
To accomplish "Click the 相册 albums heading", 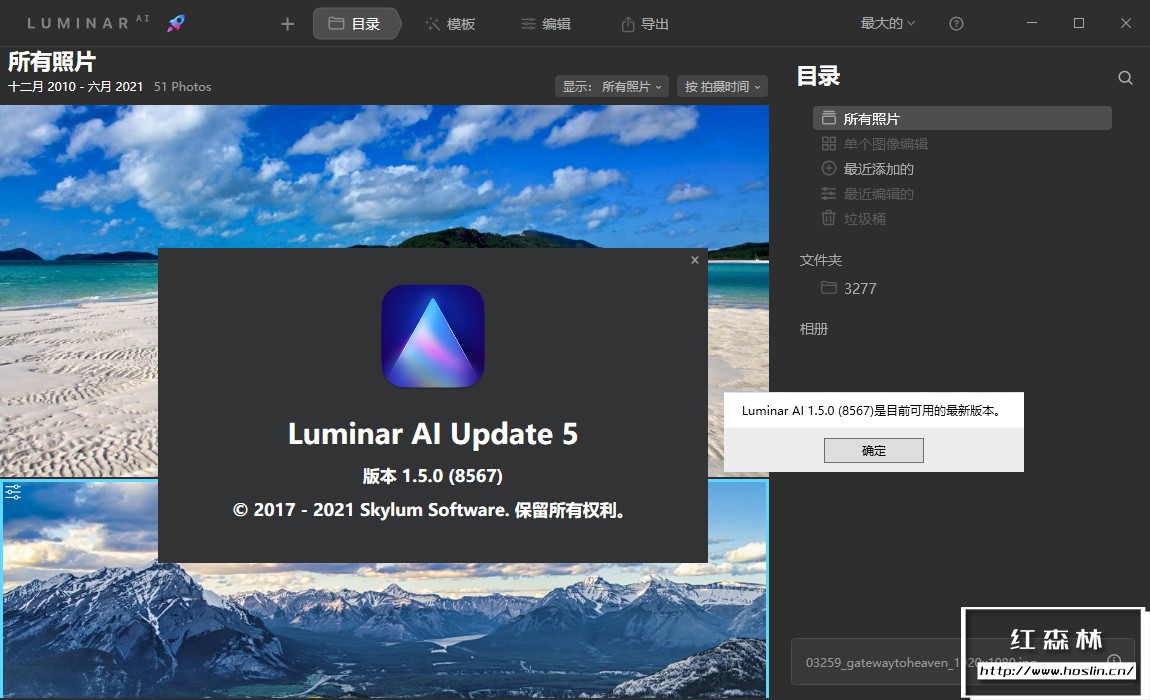I will tap(813, 329).
